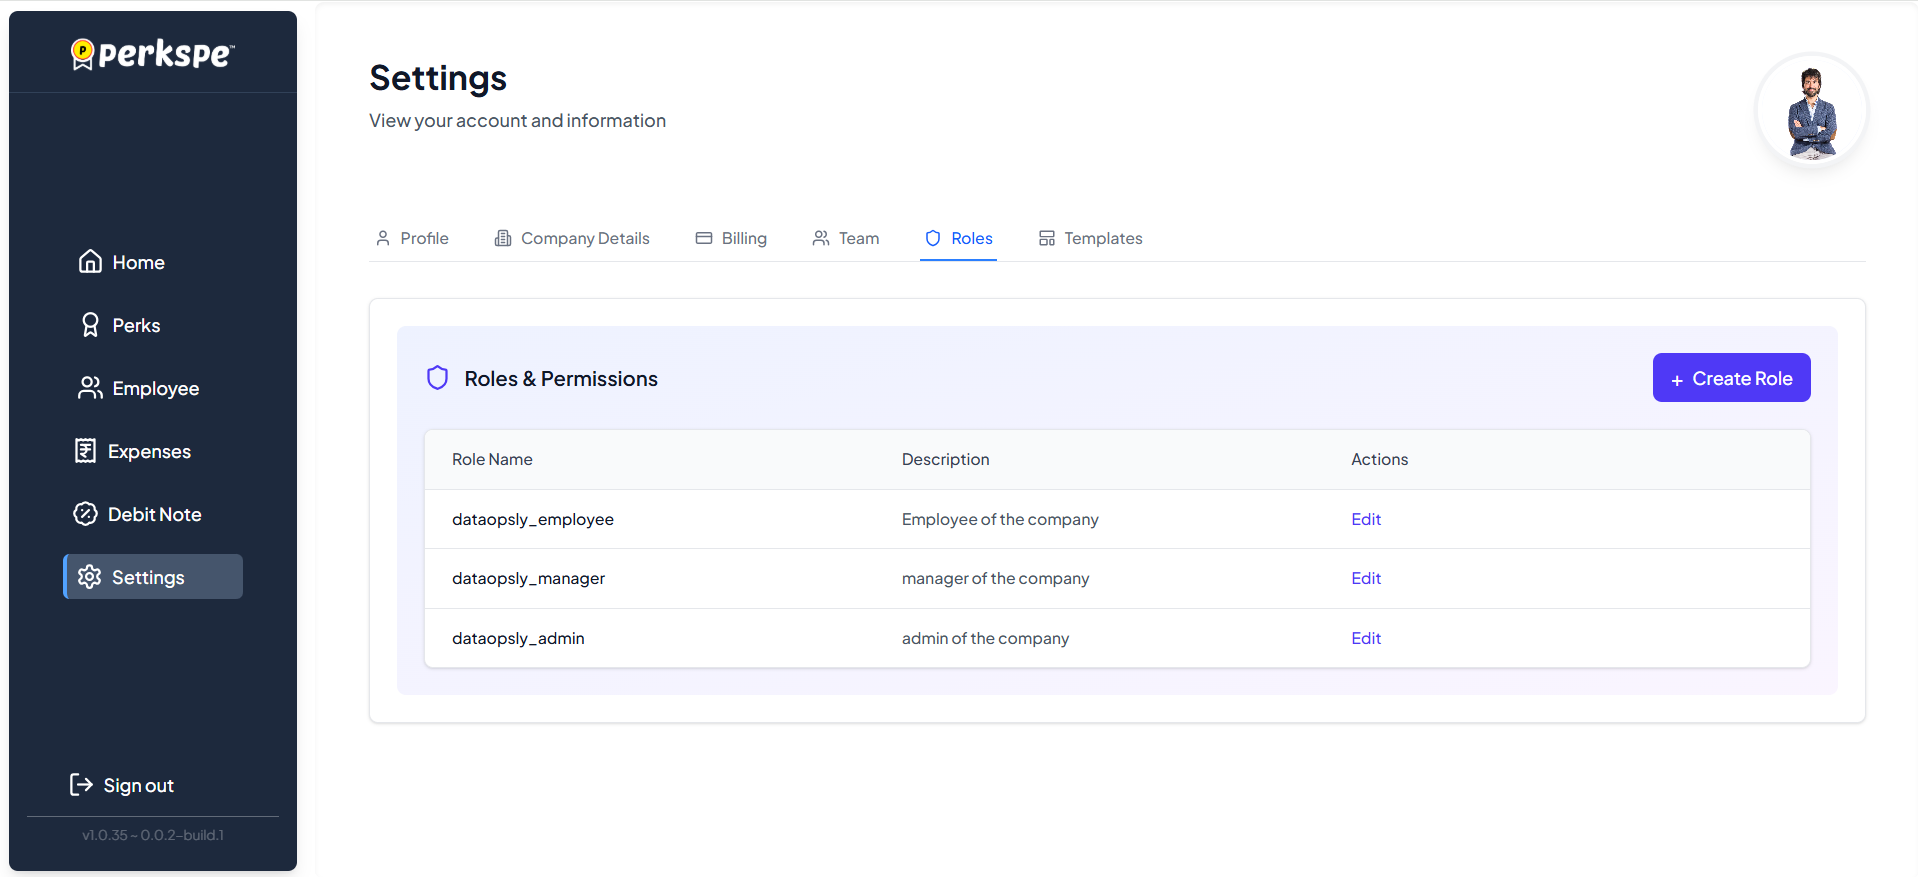Click the shield icon beside Roles & Permissions
1918x877 pixels.
point(437,378)
